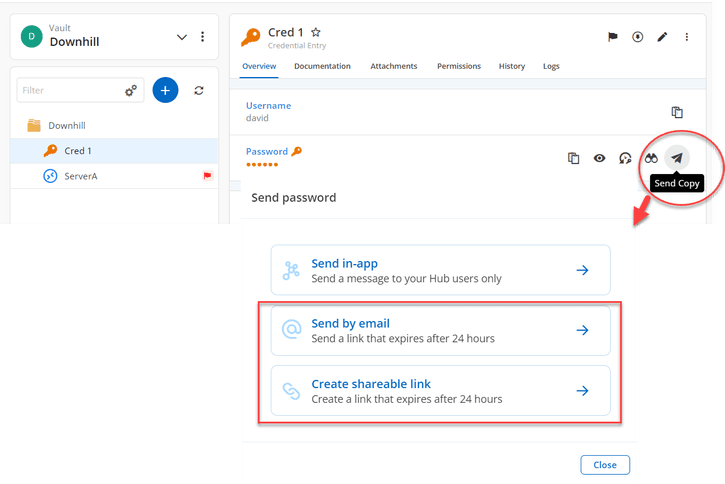Image resolution: width=725 pixels, height=484 pixels.
Task: Reveal the password with the eye icon
Action: [599, 158]
